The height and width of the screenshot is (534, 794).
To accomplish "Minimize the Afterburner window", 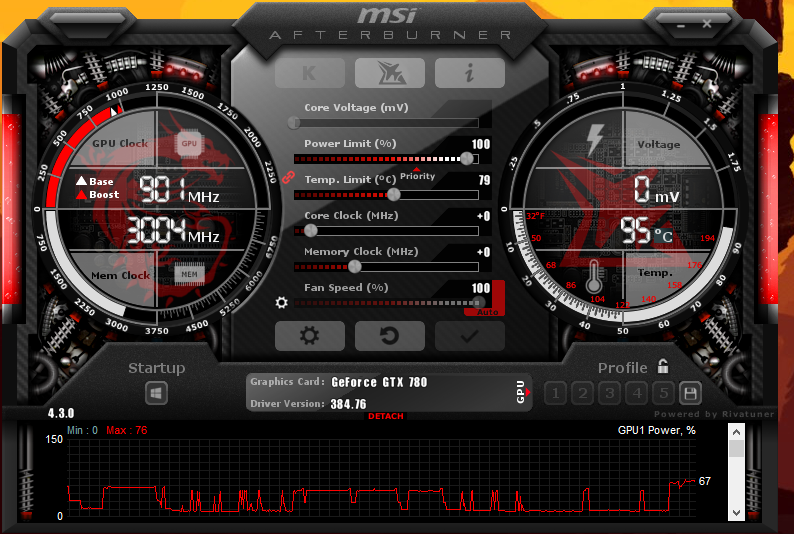I will tap(682, 25).
